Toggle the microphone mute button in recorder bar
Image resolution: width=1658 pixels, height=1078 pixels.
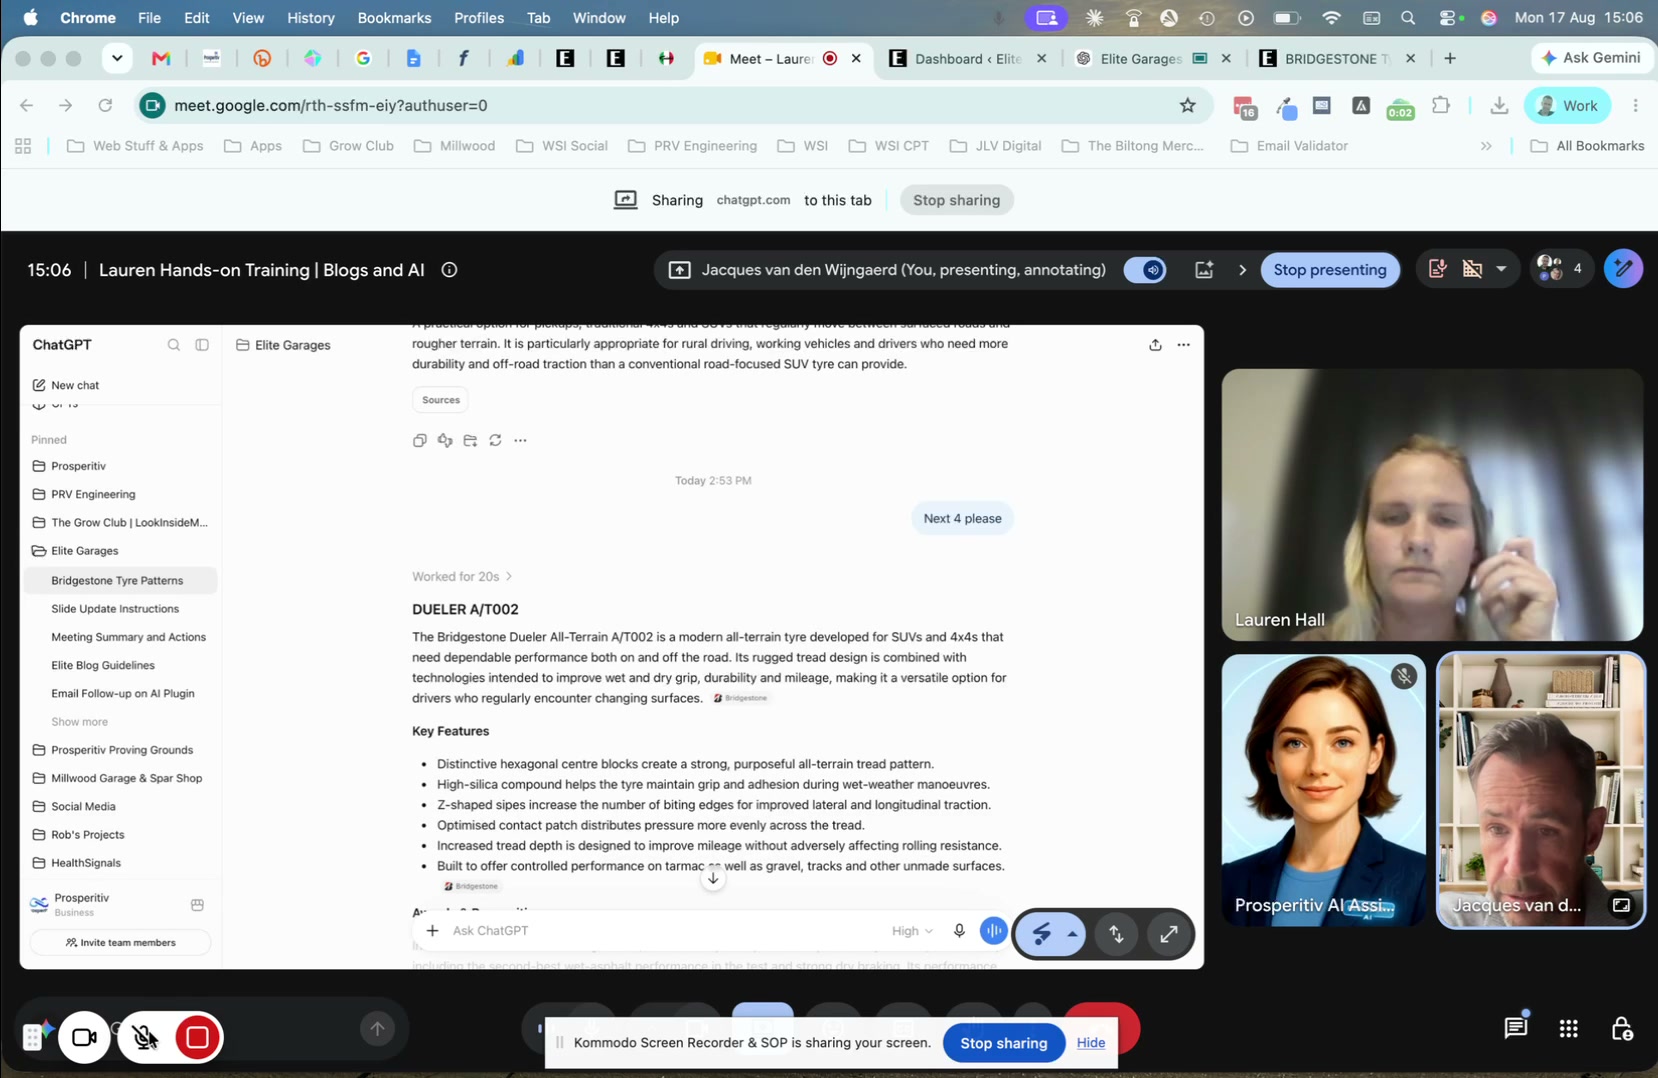coord(145,1038)
